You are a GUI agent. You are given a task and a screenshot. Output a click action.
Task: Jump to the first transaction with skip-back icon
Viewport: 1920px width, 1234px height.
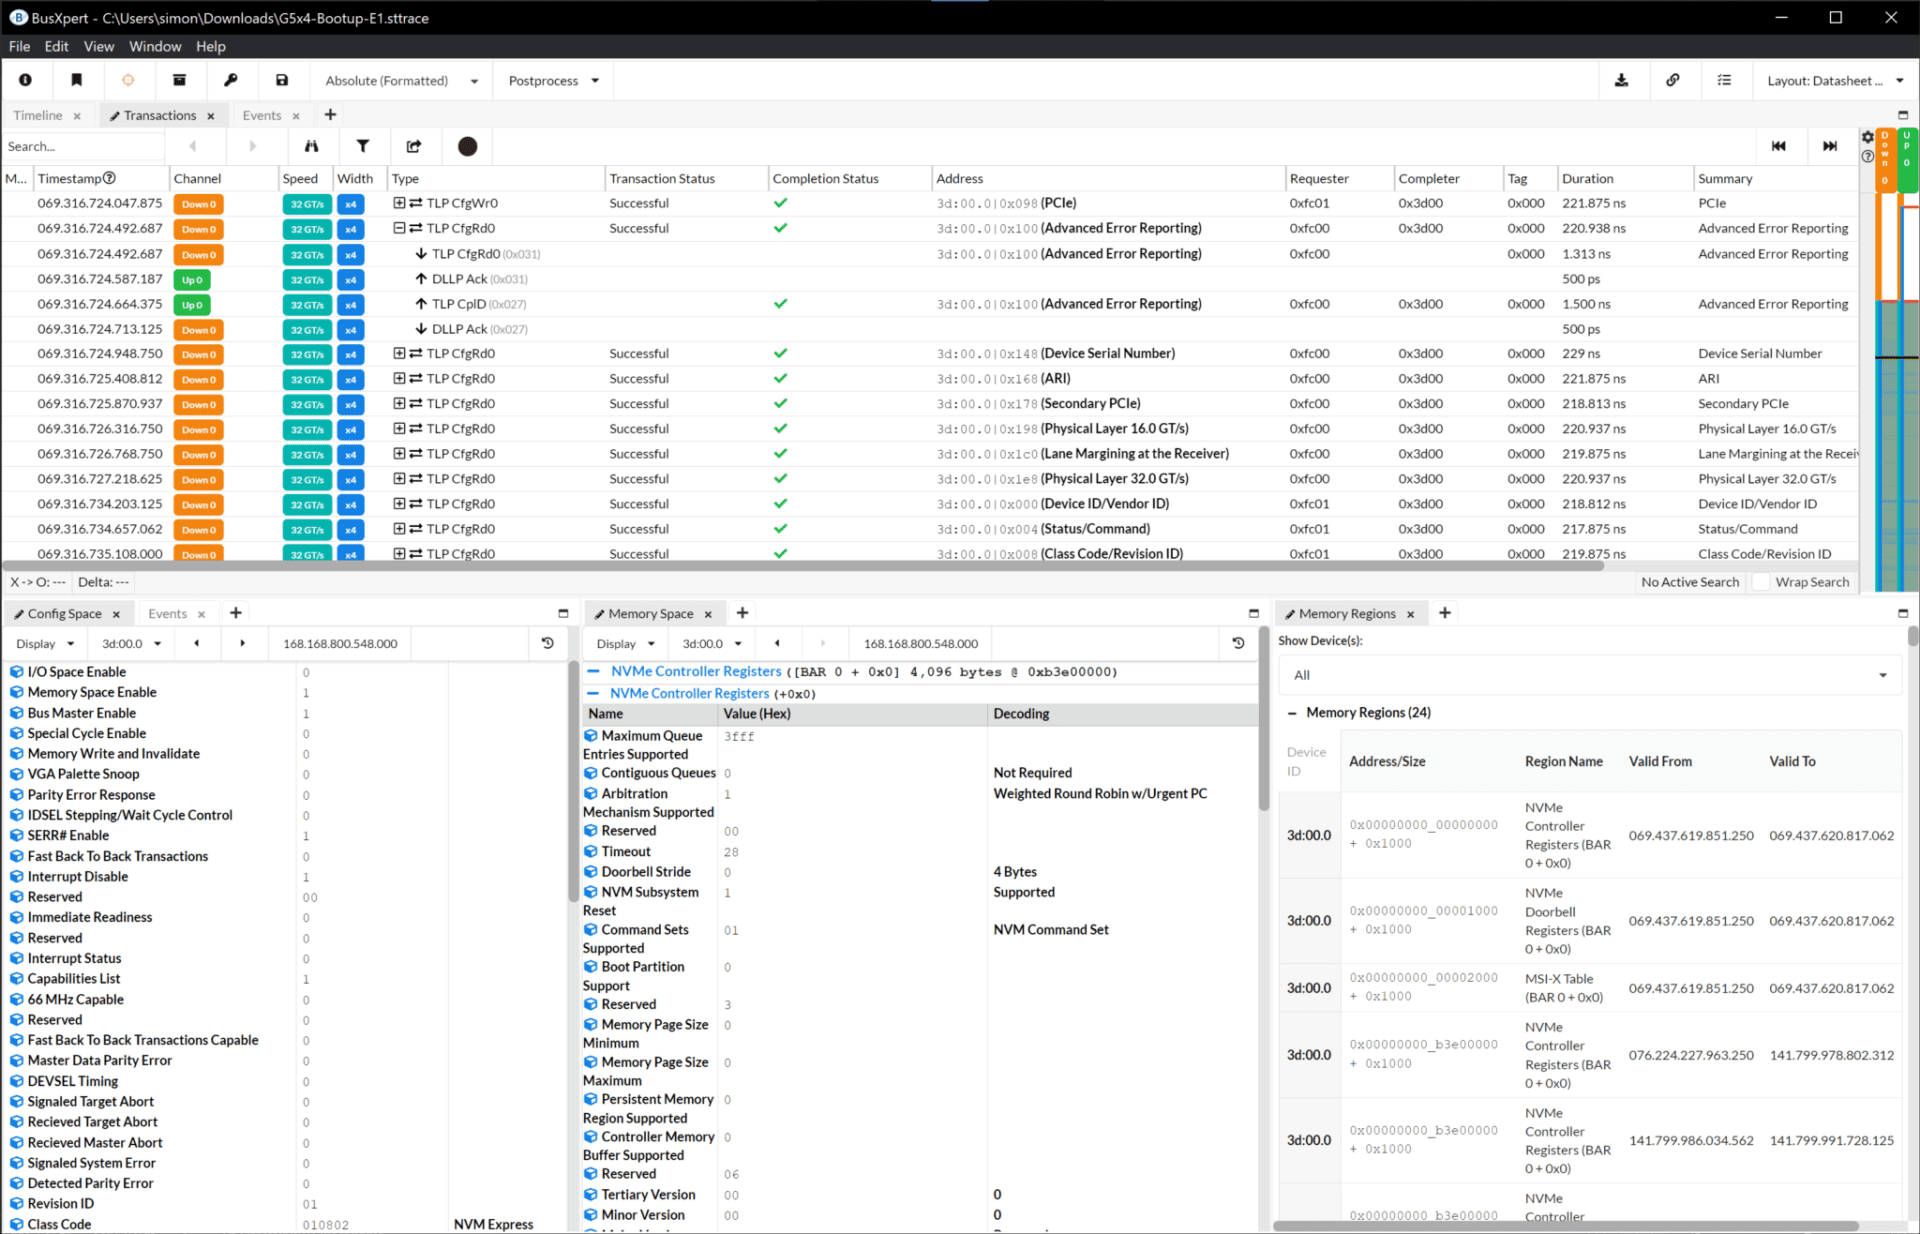[1778, 146]
